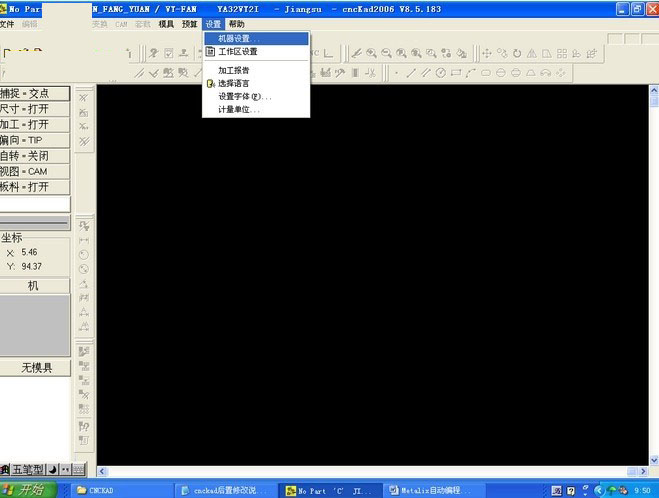Click the No Part taskbar item
The image size is (659, 498).
(x=330, y=490)
